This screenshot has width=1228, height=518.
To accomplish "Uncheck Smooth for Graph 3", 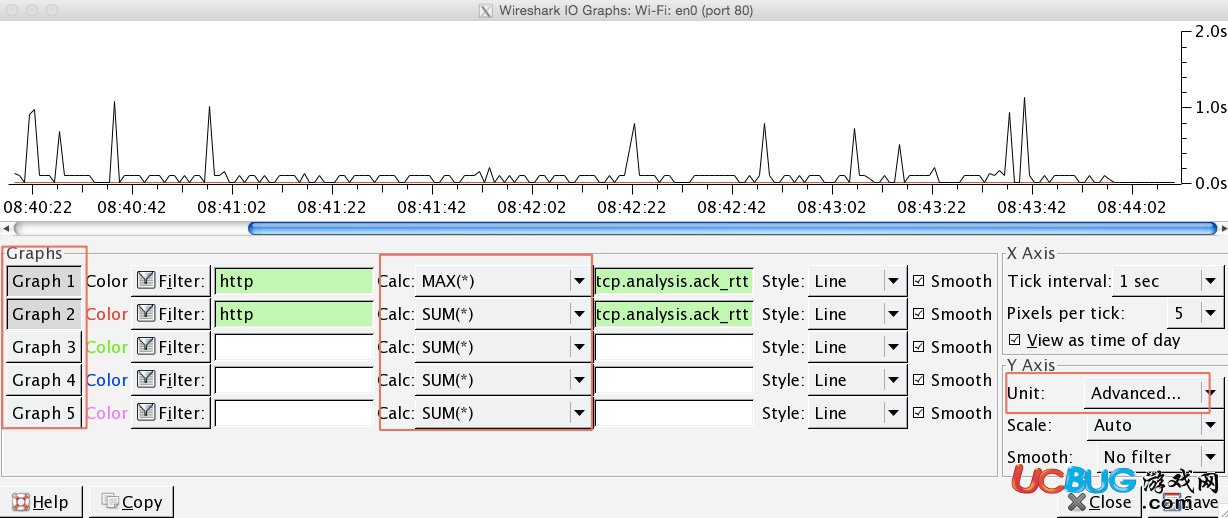I will point(952,347).
